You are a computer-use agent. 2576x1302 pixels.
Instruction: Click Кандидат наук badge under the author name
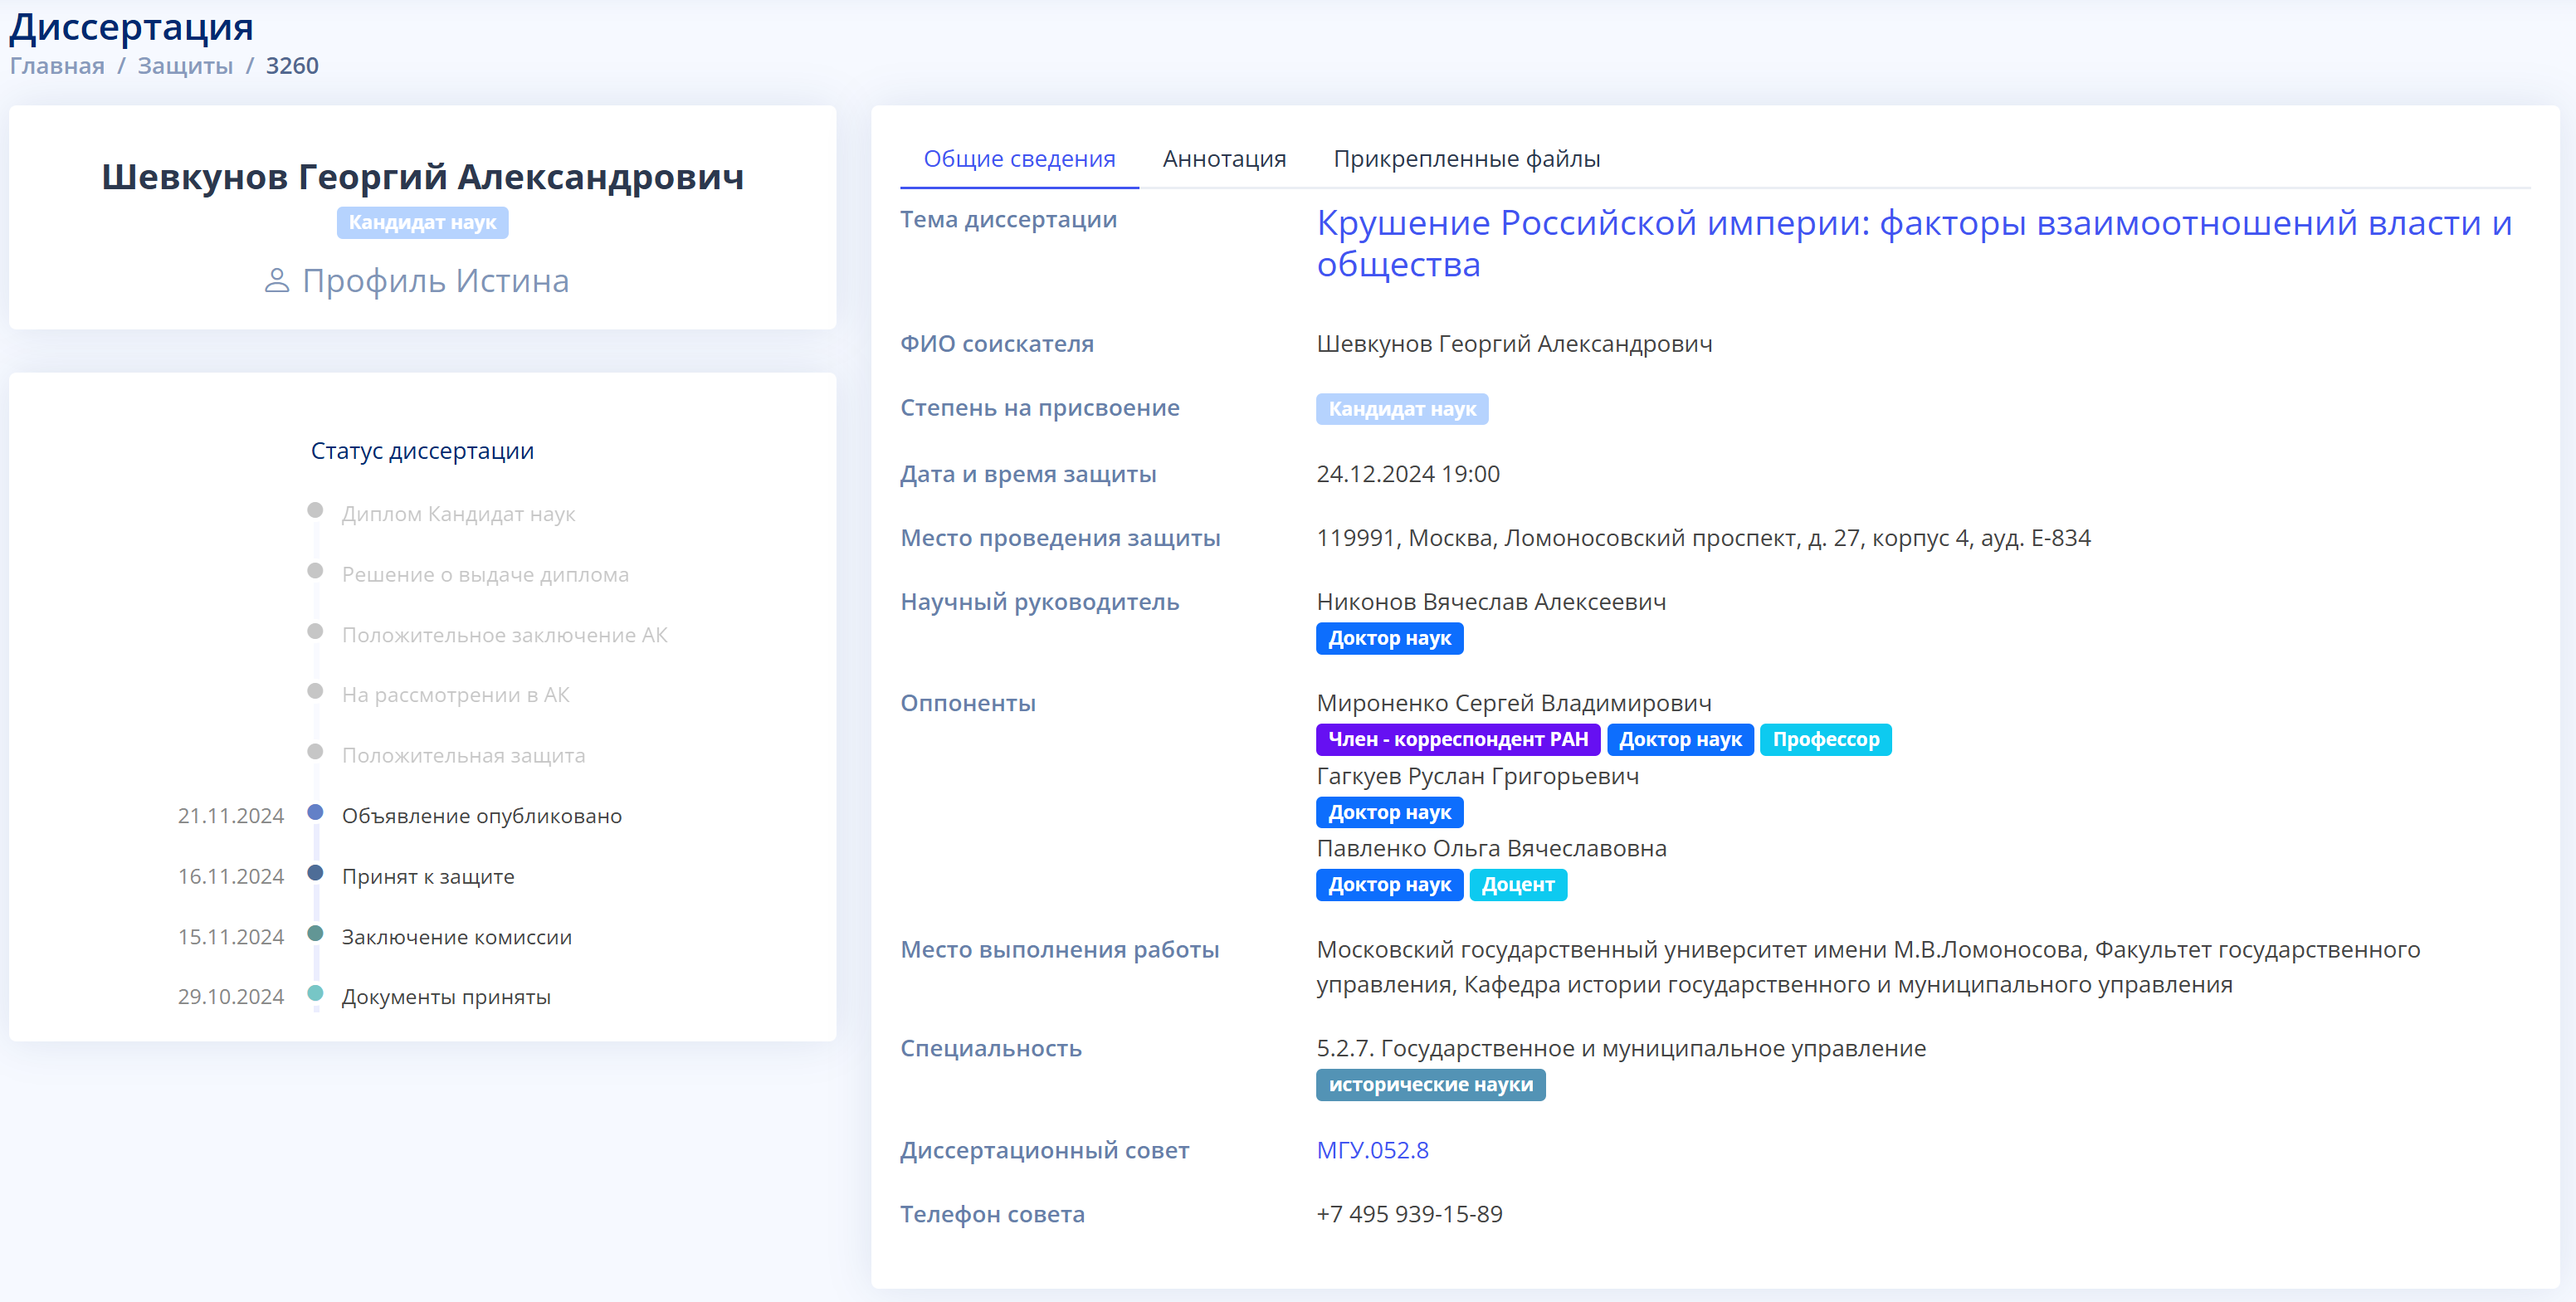[422, 222]
